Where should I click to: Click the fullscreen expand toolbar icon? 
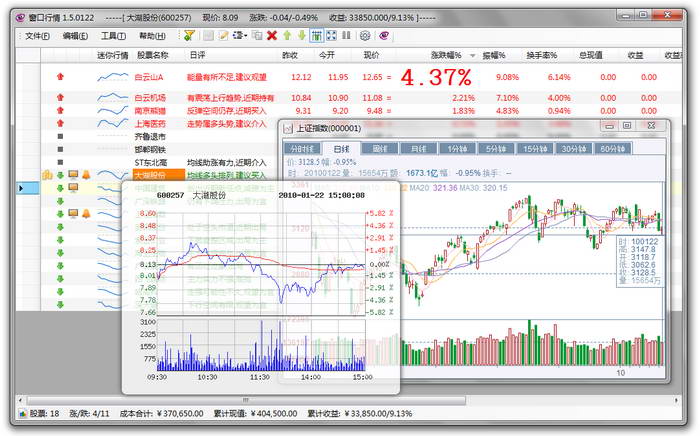click(331, 35)
